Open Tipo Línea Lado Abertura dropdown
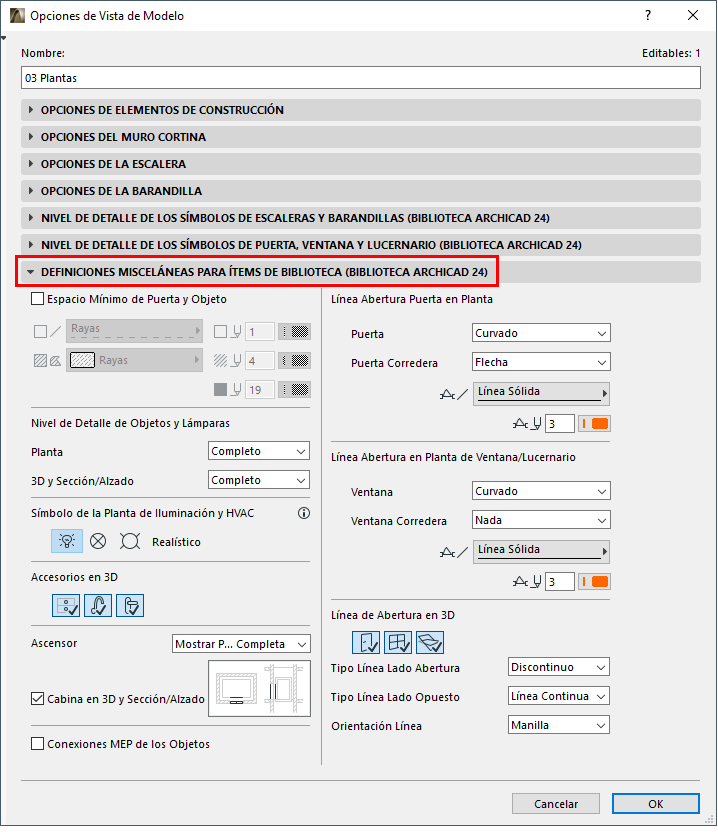 (x=559, y=667)
